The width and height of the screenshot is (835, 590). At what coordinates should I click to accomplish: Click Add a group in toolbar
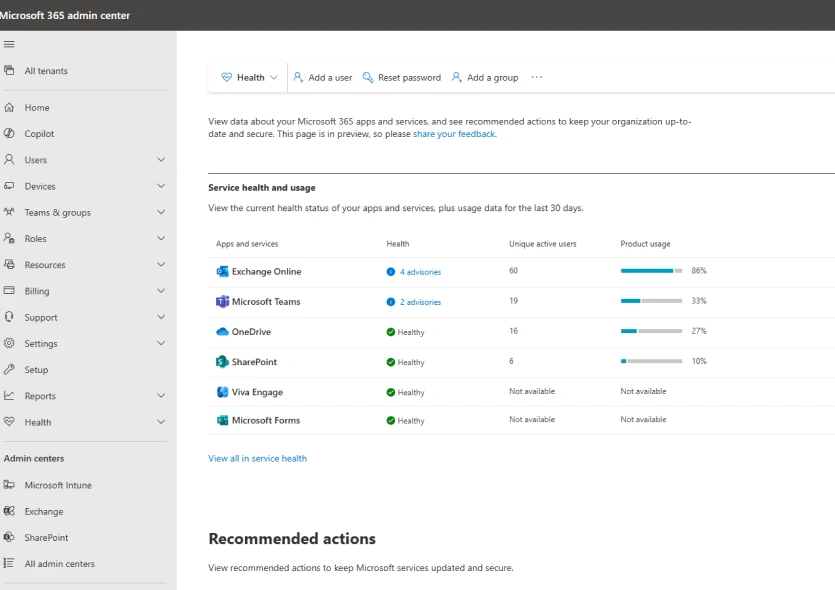pyautogui.click(x=485, y=78)
